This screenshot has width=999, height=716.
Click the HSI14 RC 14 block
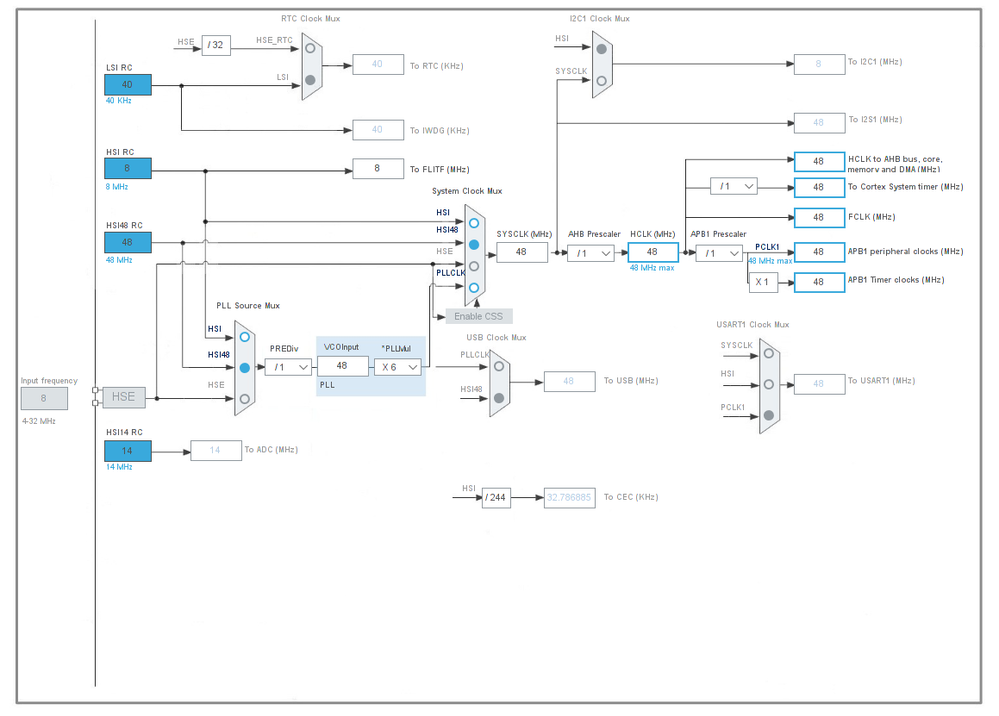(x=128, y=451)
